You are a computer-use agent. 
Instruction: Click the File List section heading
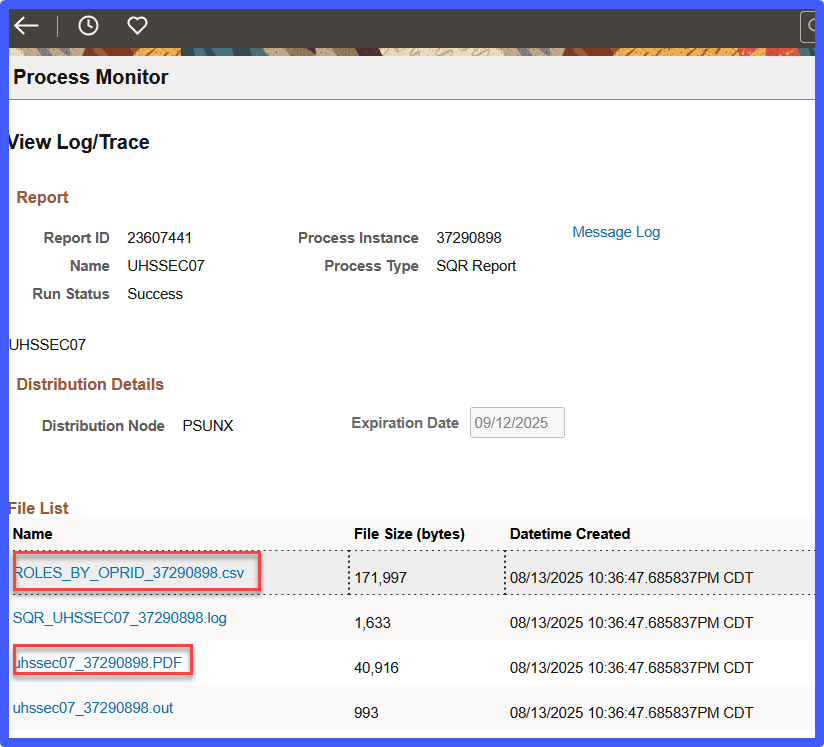[38, 508]
